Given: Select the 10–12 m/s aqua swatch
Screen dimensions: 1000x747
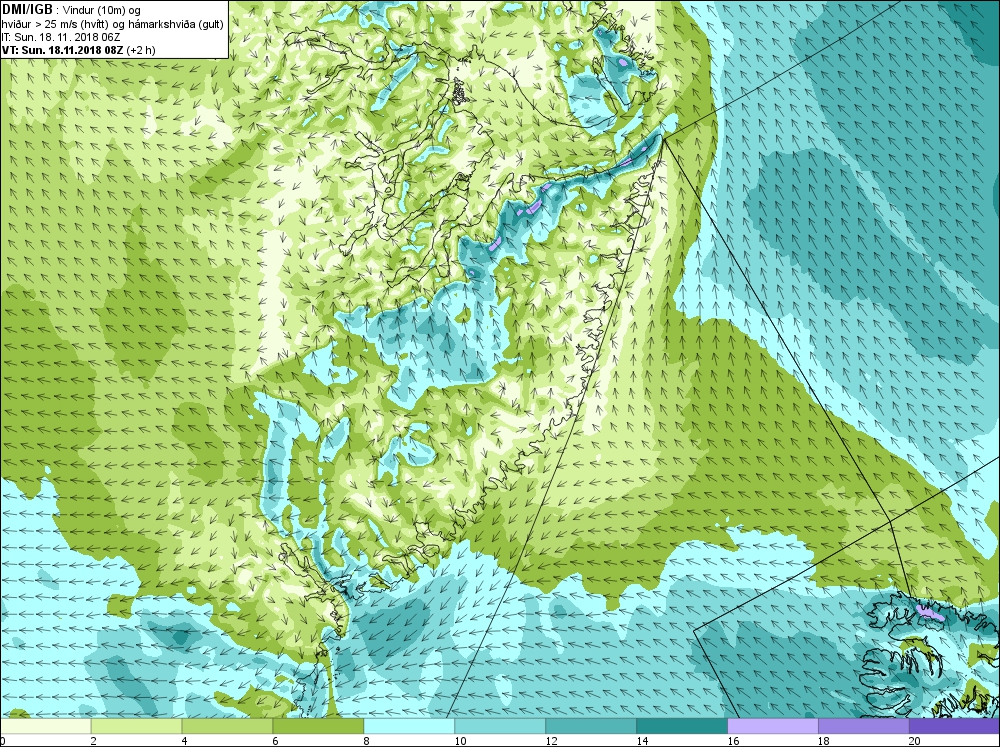Looking at the screenshot, I should coord(500,726).
